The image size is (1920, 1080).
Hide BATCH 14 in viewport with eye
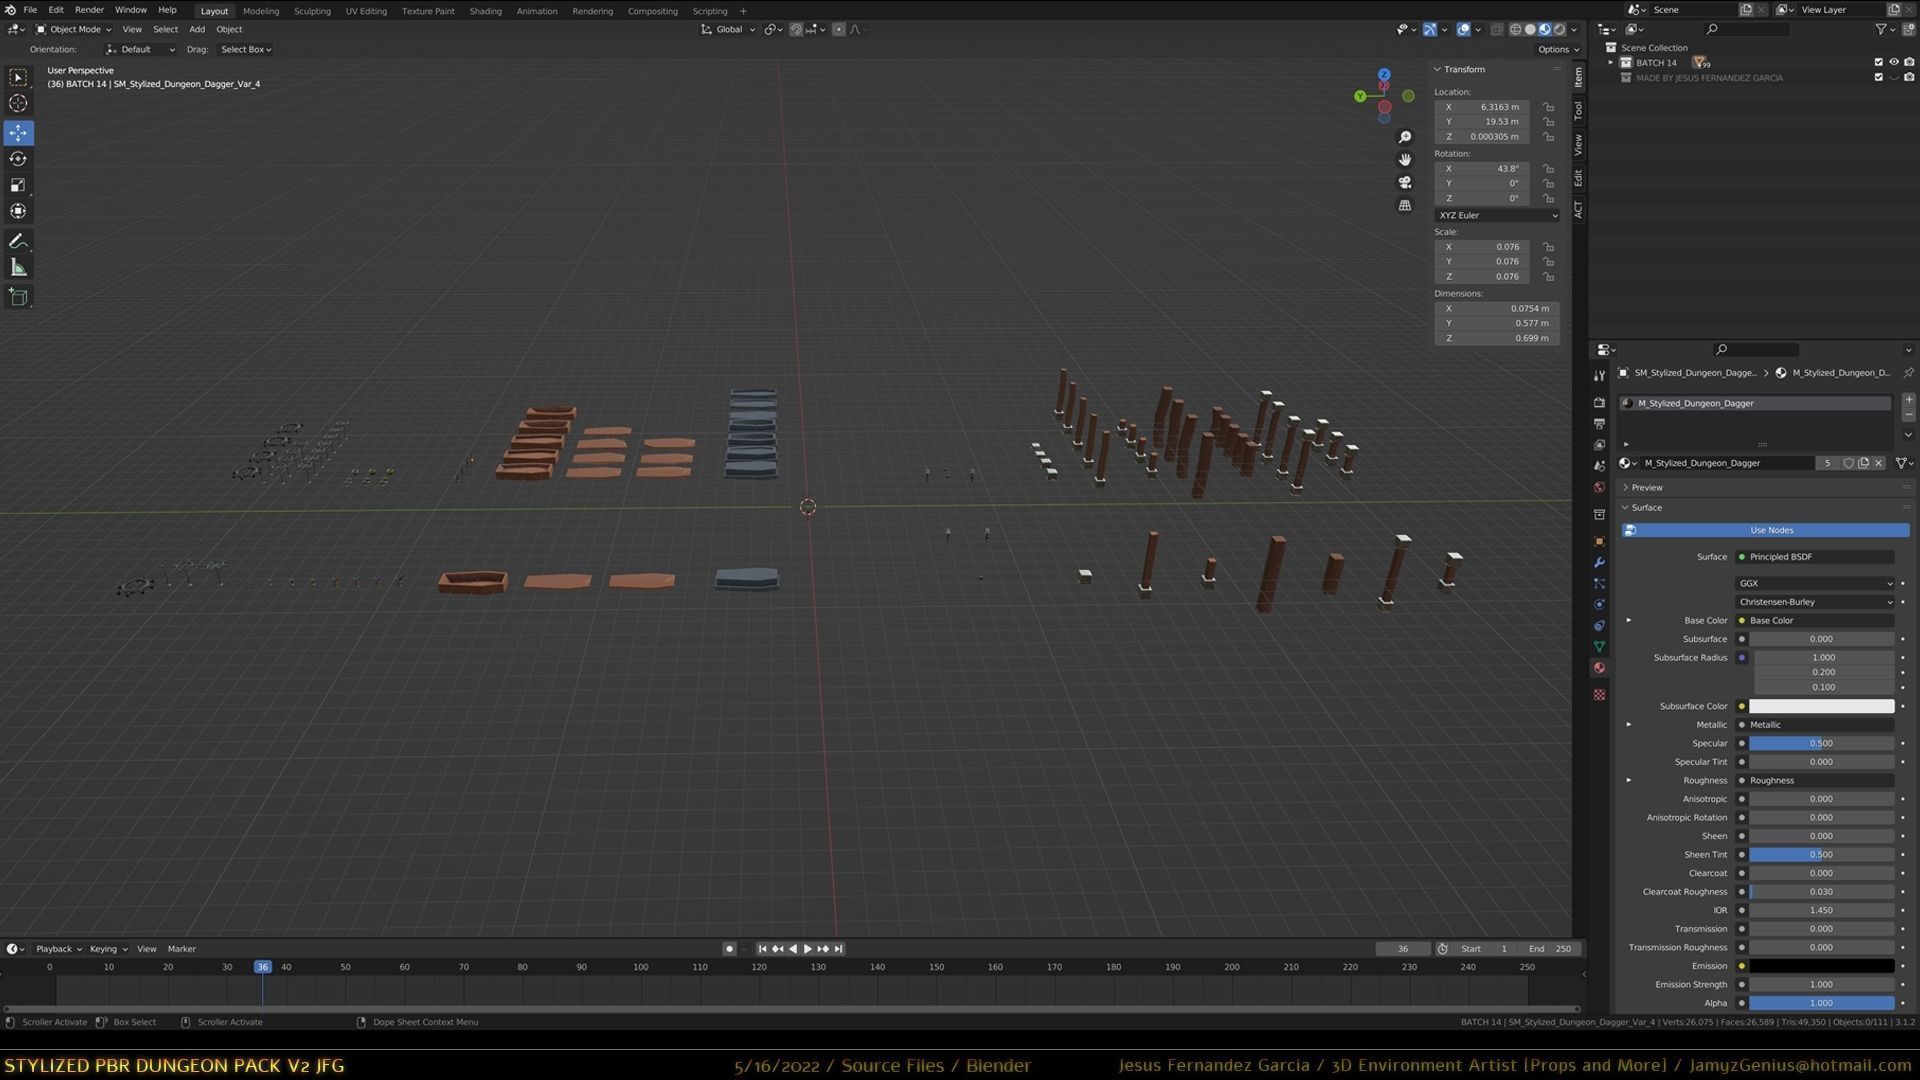click(1893, 62)
